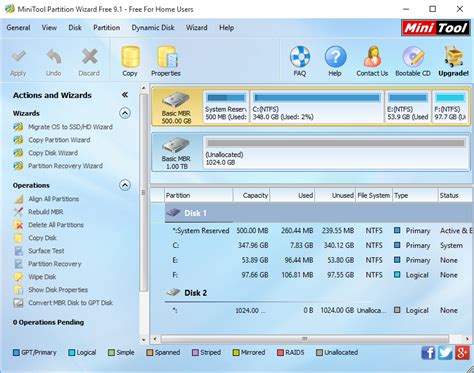Viewport: 474px width, 373px height.
Task: Select the F: partition row in the table
Action: (x=318, y=275)
